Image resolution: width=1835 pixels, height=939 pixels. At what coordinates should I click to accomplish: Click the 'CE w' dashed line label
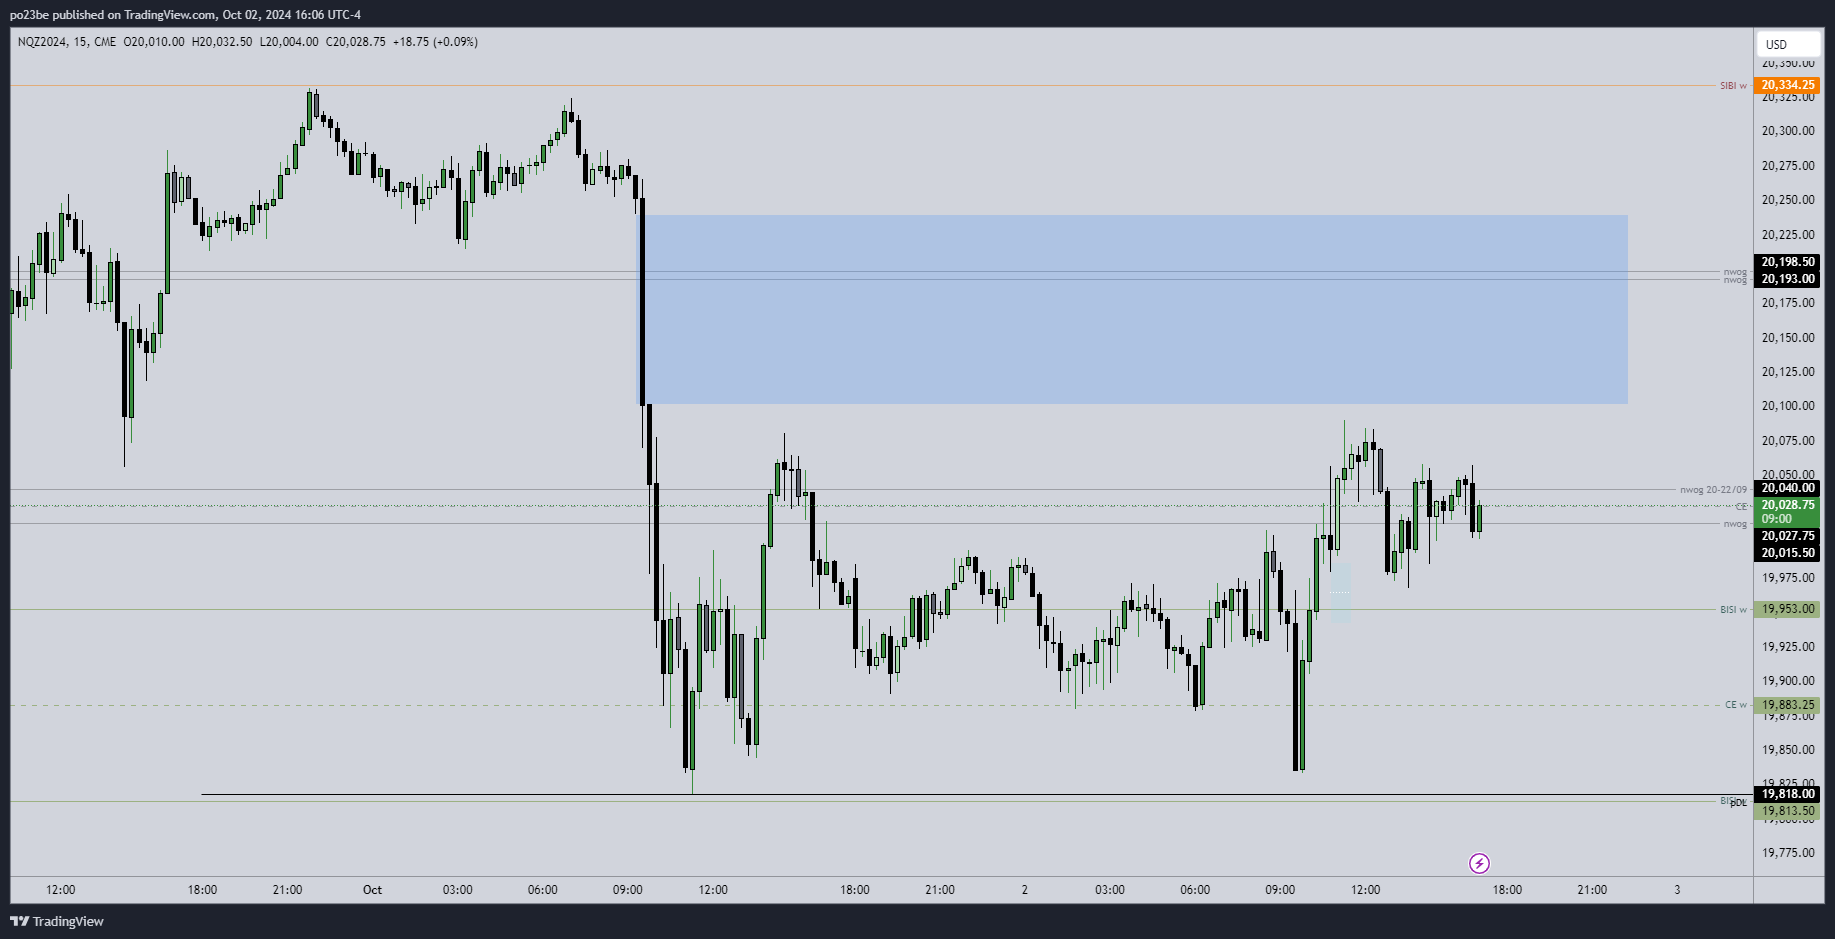click(x=1735, y=705)
